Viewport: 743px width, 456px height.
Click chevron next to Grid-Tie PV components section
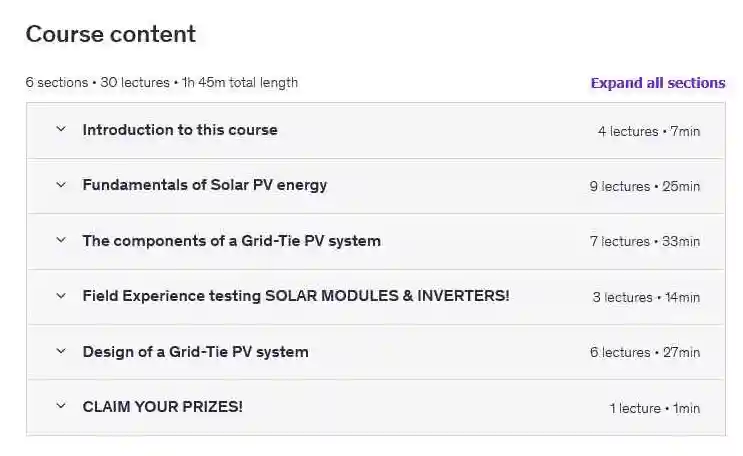coord(61,241)
